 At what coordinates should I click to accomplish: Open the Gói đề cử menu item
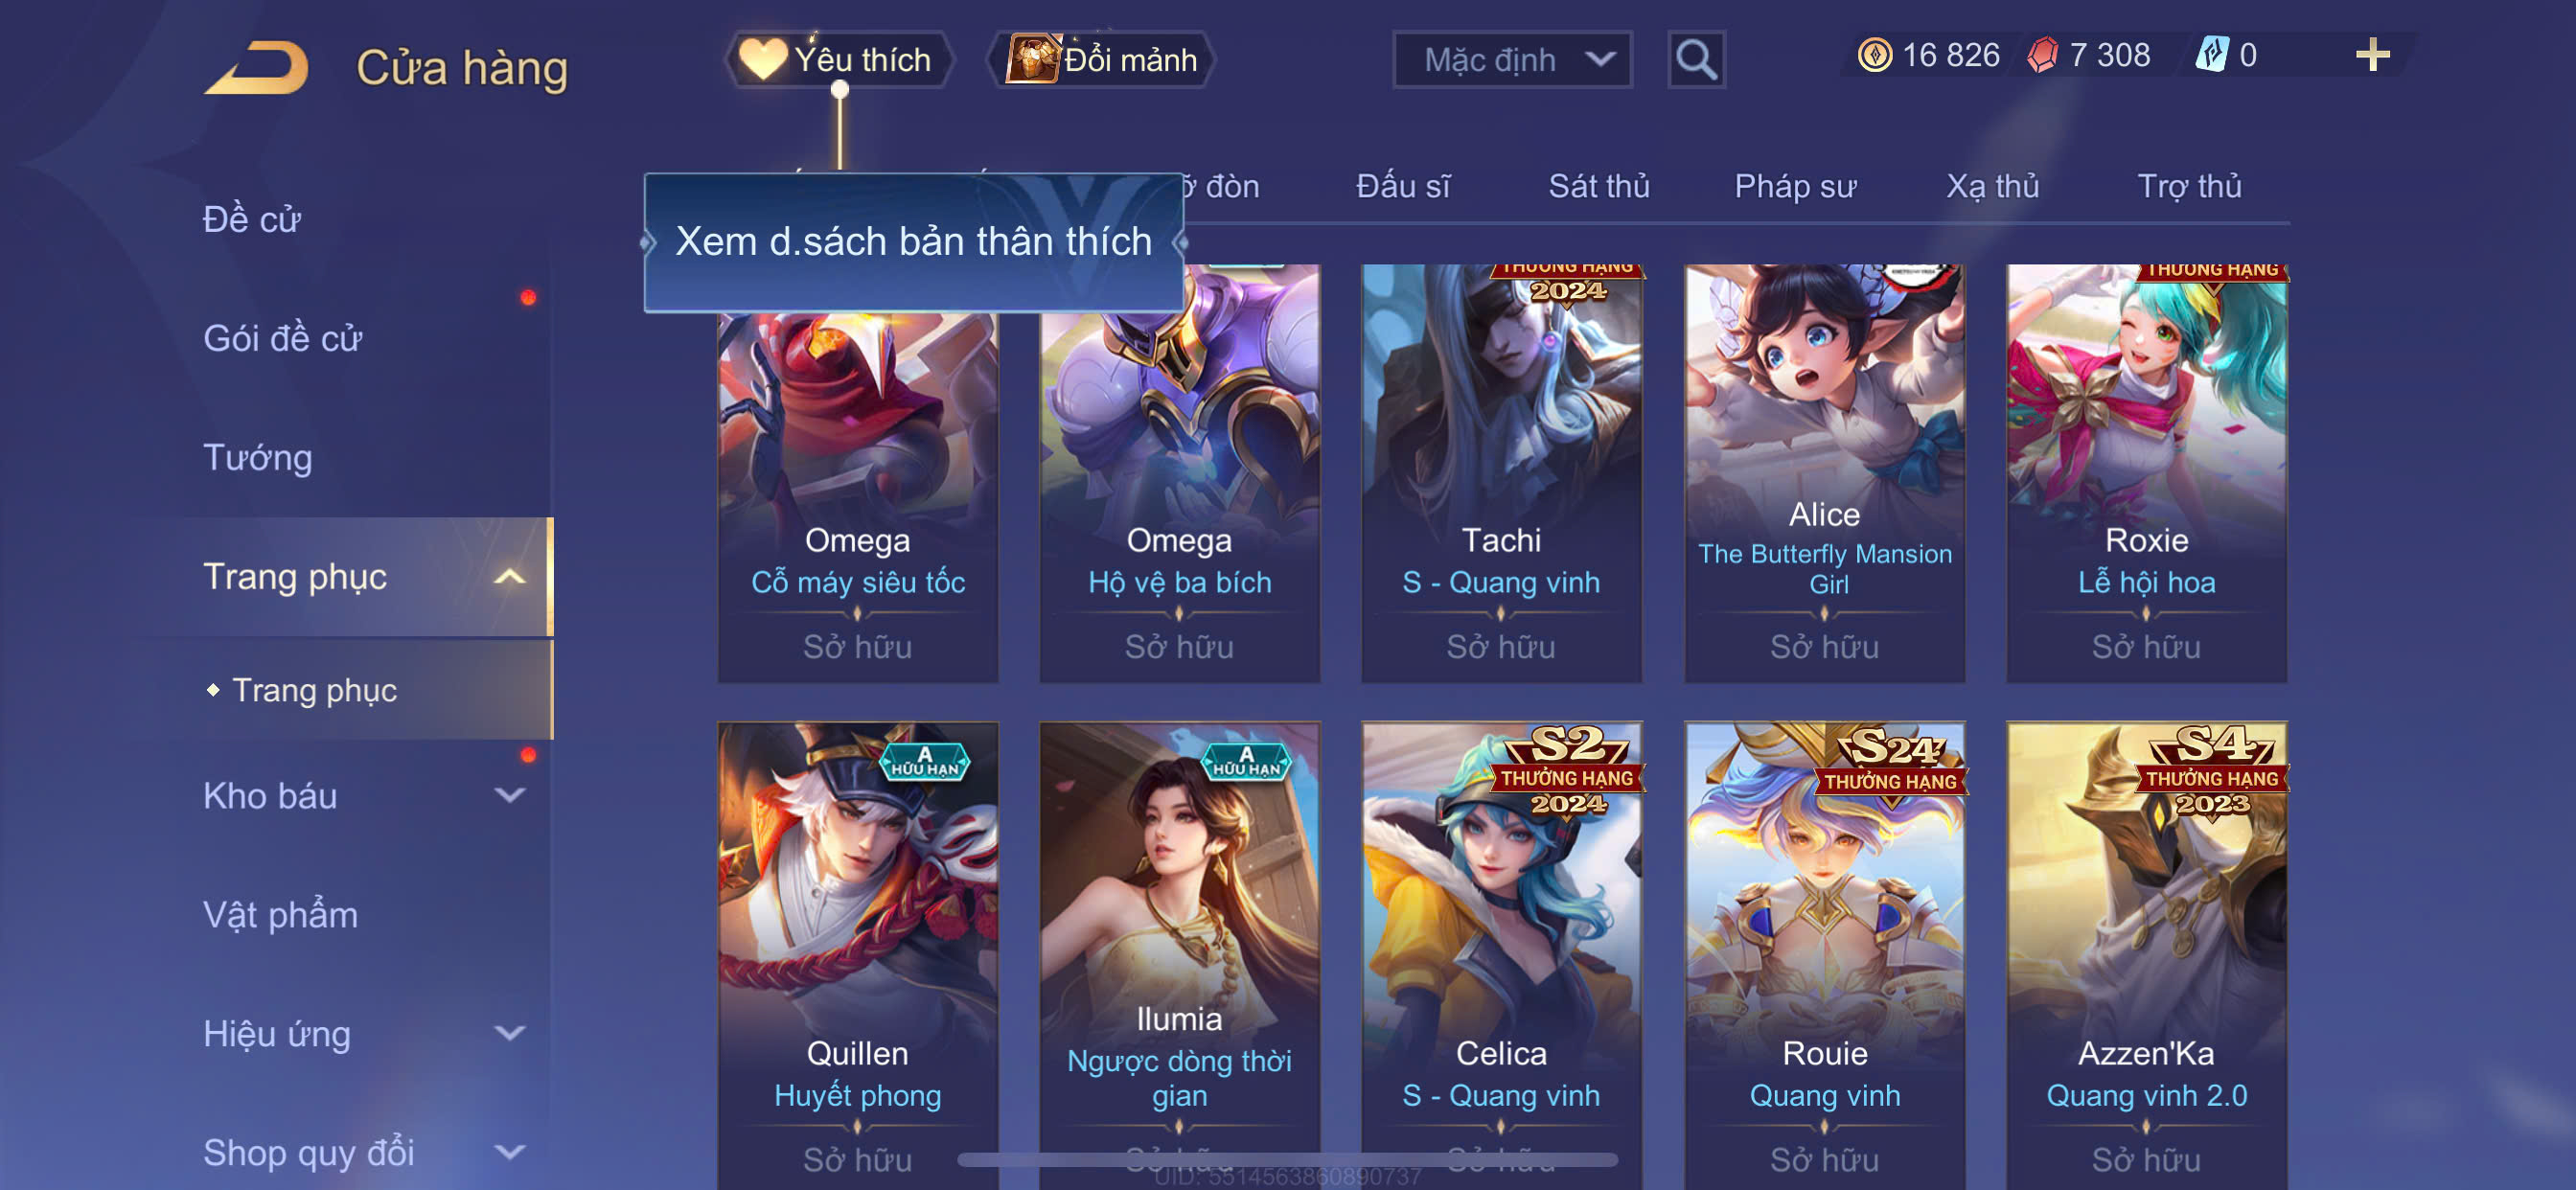[282, 338]
